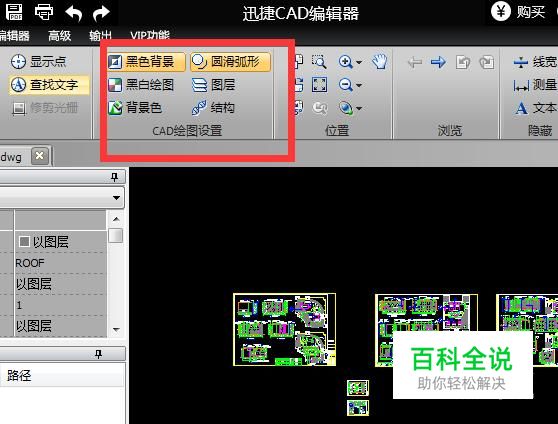This screenshot has height=424, width=558.
Task: Toggle the 结构 structure panel
Action: [213, 108]
